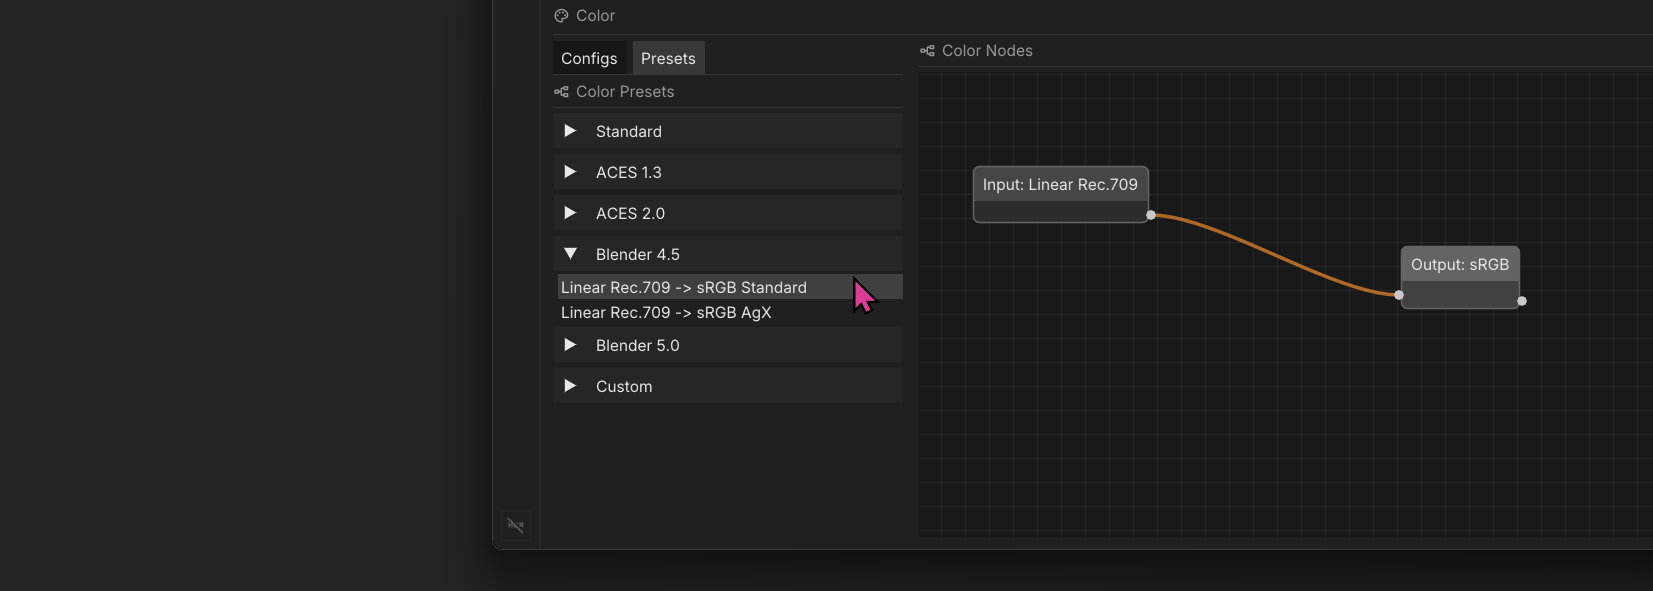This screenshot has height=591, width=1653.
Task: Select the Presets tab
Action: point(668,59)
